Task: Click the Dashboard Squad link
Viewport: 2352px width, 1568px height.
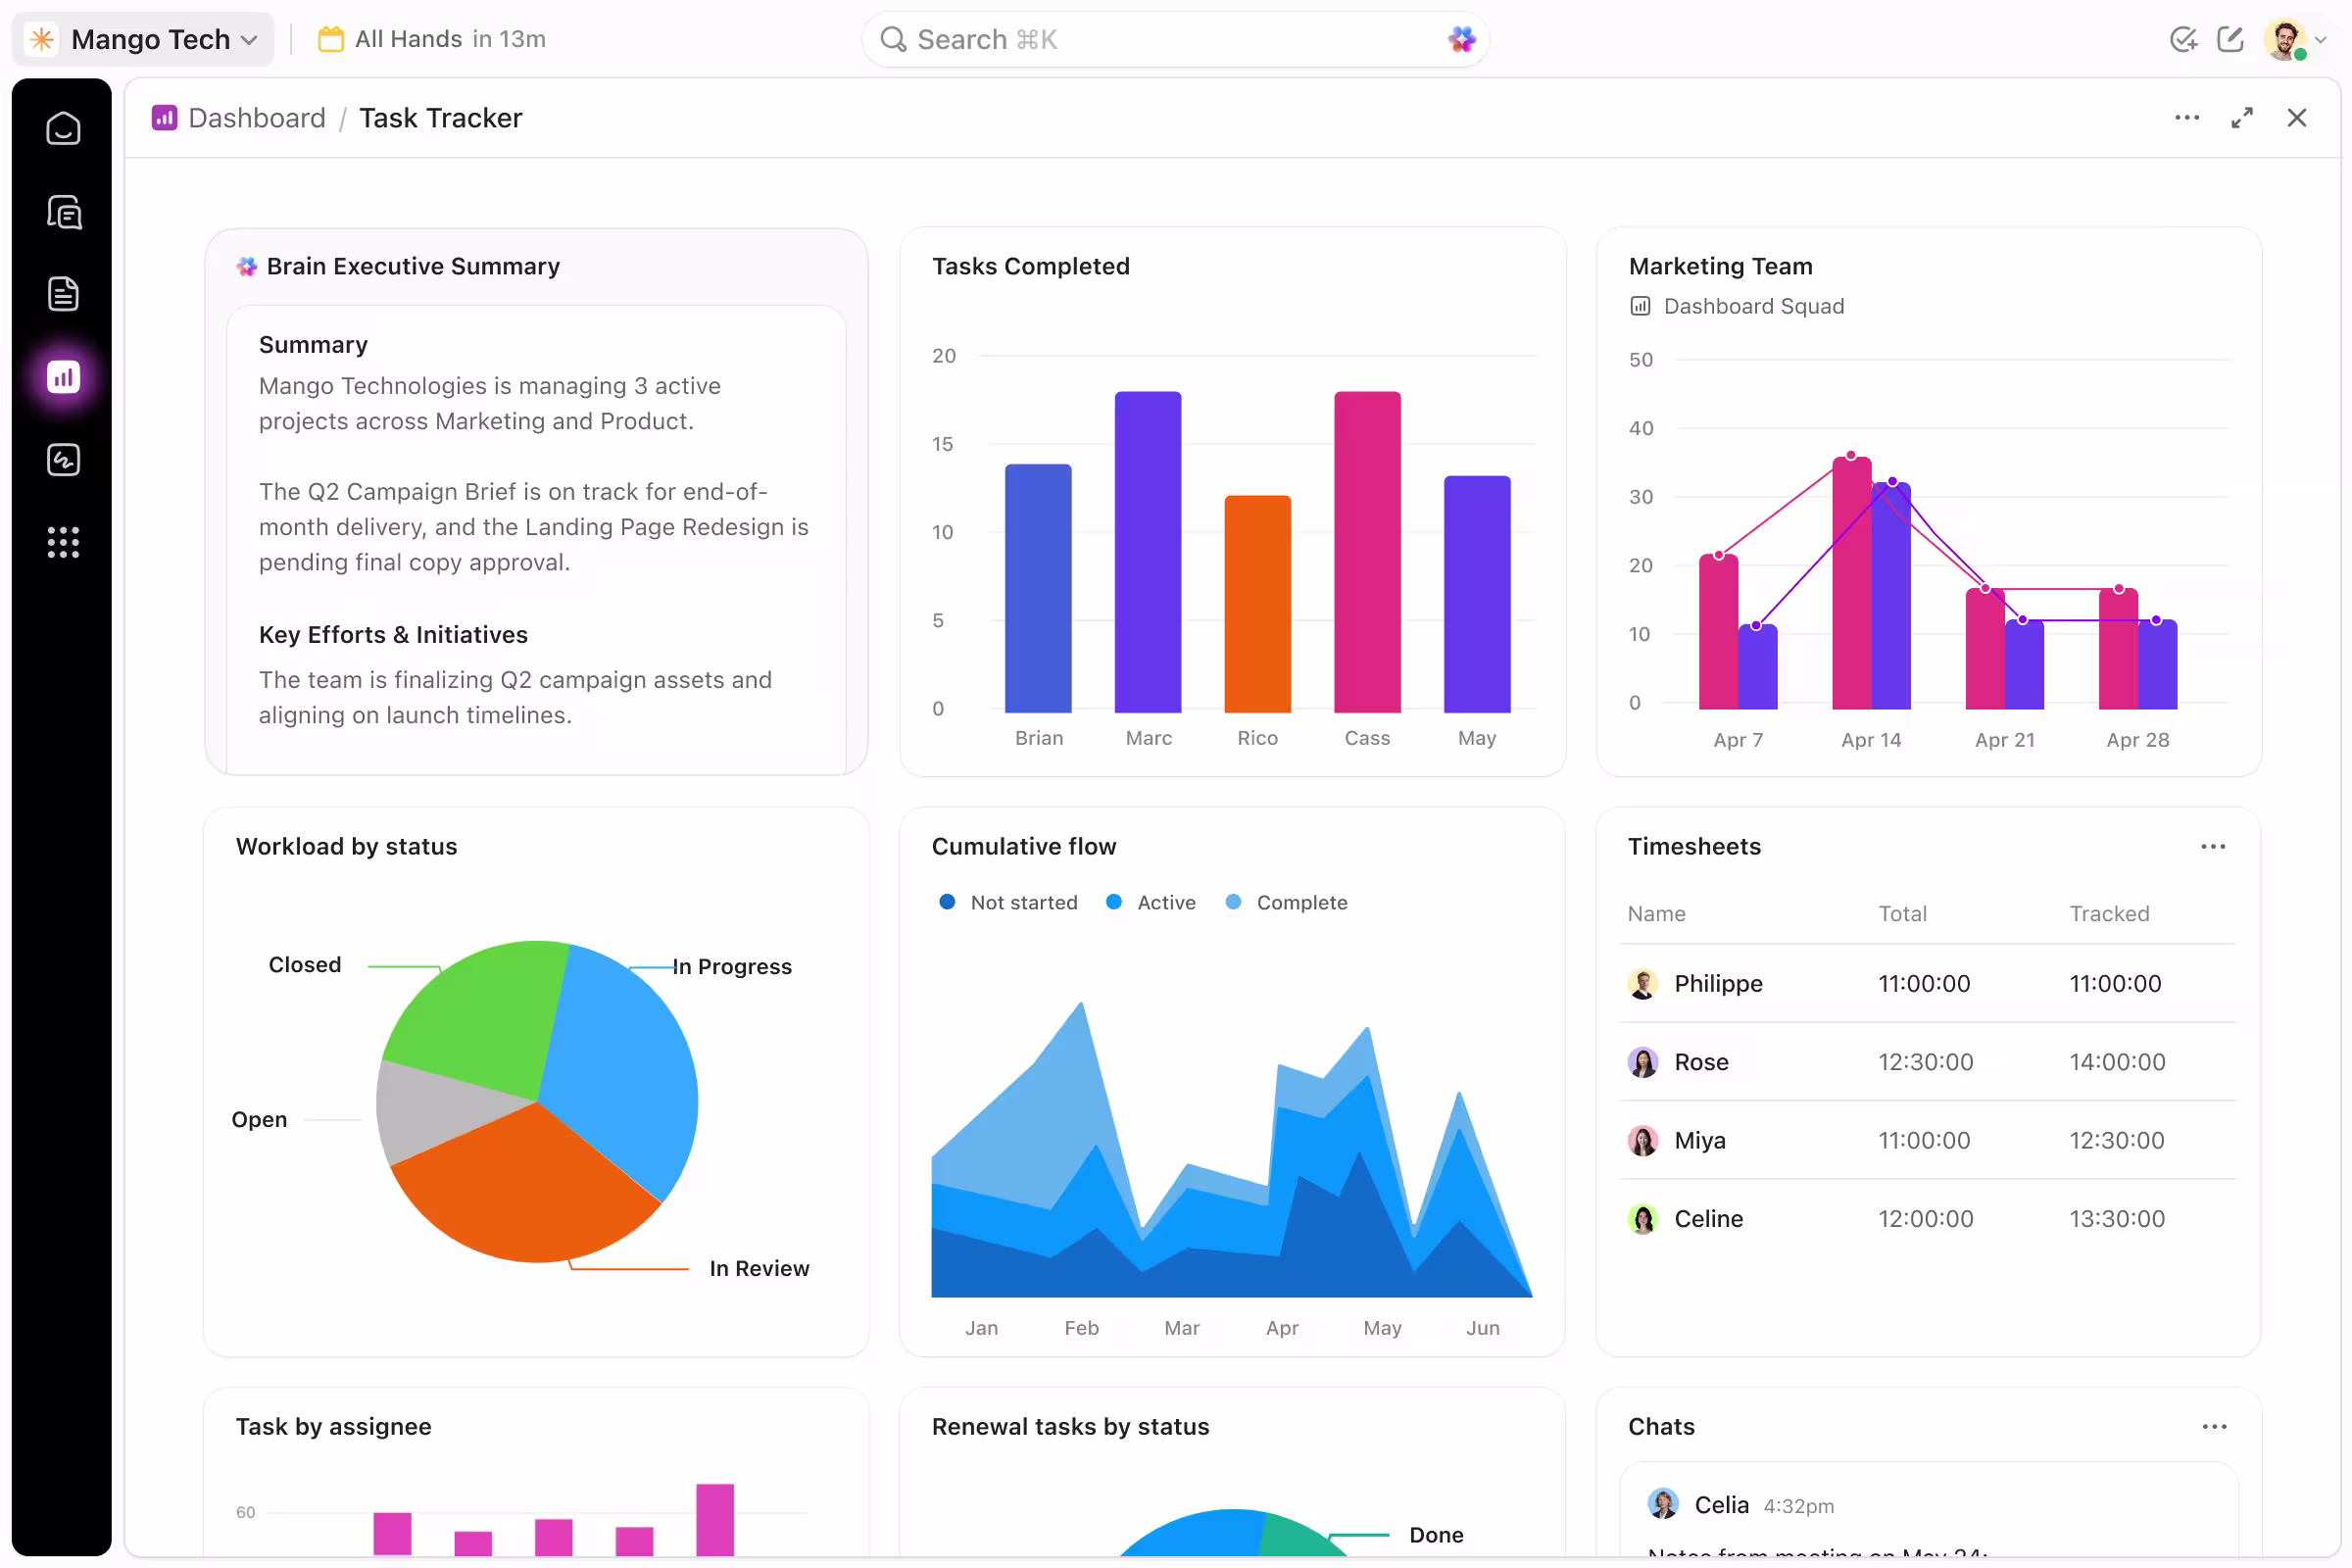Action: [1754, 306]
